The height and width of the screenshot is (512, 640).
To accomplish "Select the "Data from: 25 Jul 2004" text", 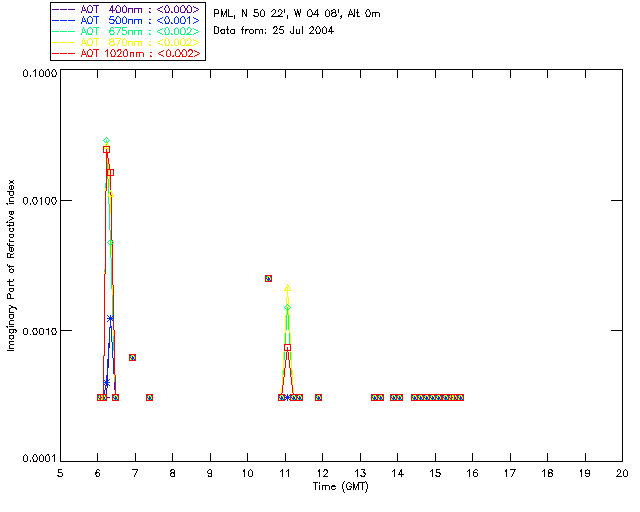I will click(x=273, y=30).
